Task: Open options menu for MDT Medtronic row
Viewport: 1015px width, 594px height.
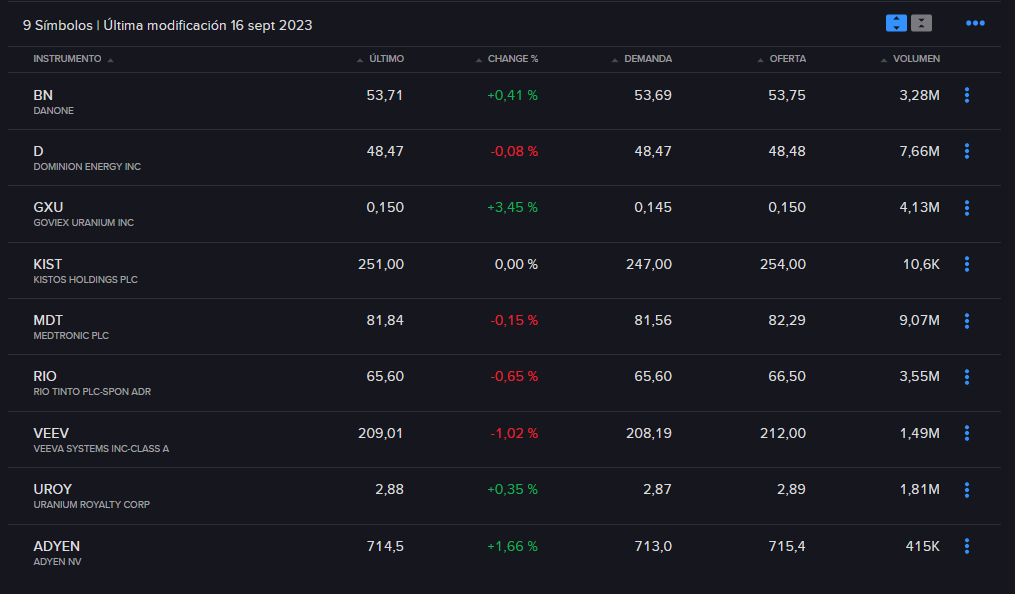Action: (967, 320)
